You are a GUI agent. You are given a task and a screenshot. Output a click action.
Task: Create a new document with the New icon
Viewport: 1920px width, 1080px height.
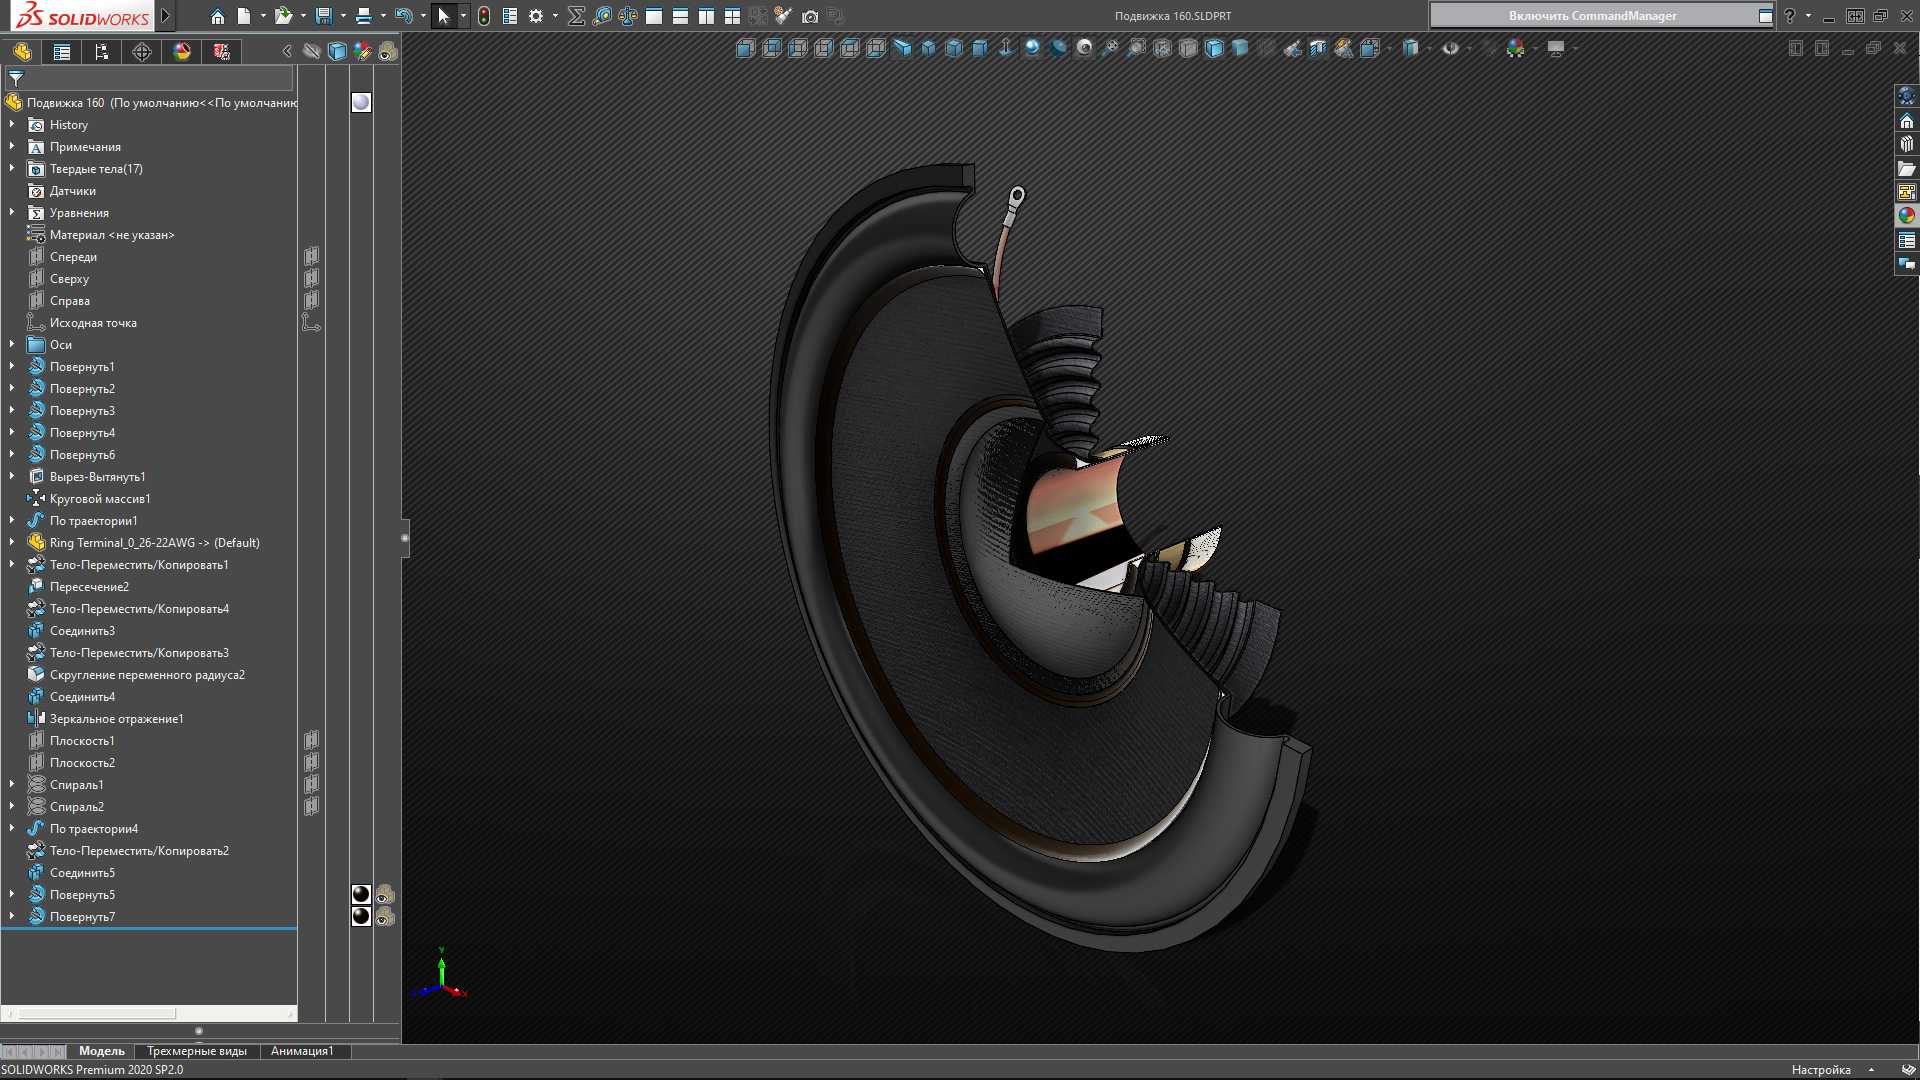(x=243, y=16)
